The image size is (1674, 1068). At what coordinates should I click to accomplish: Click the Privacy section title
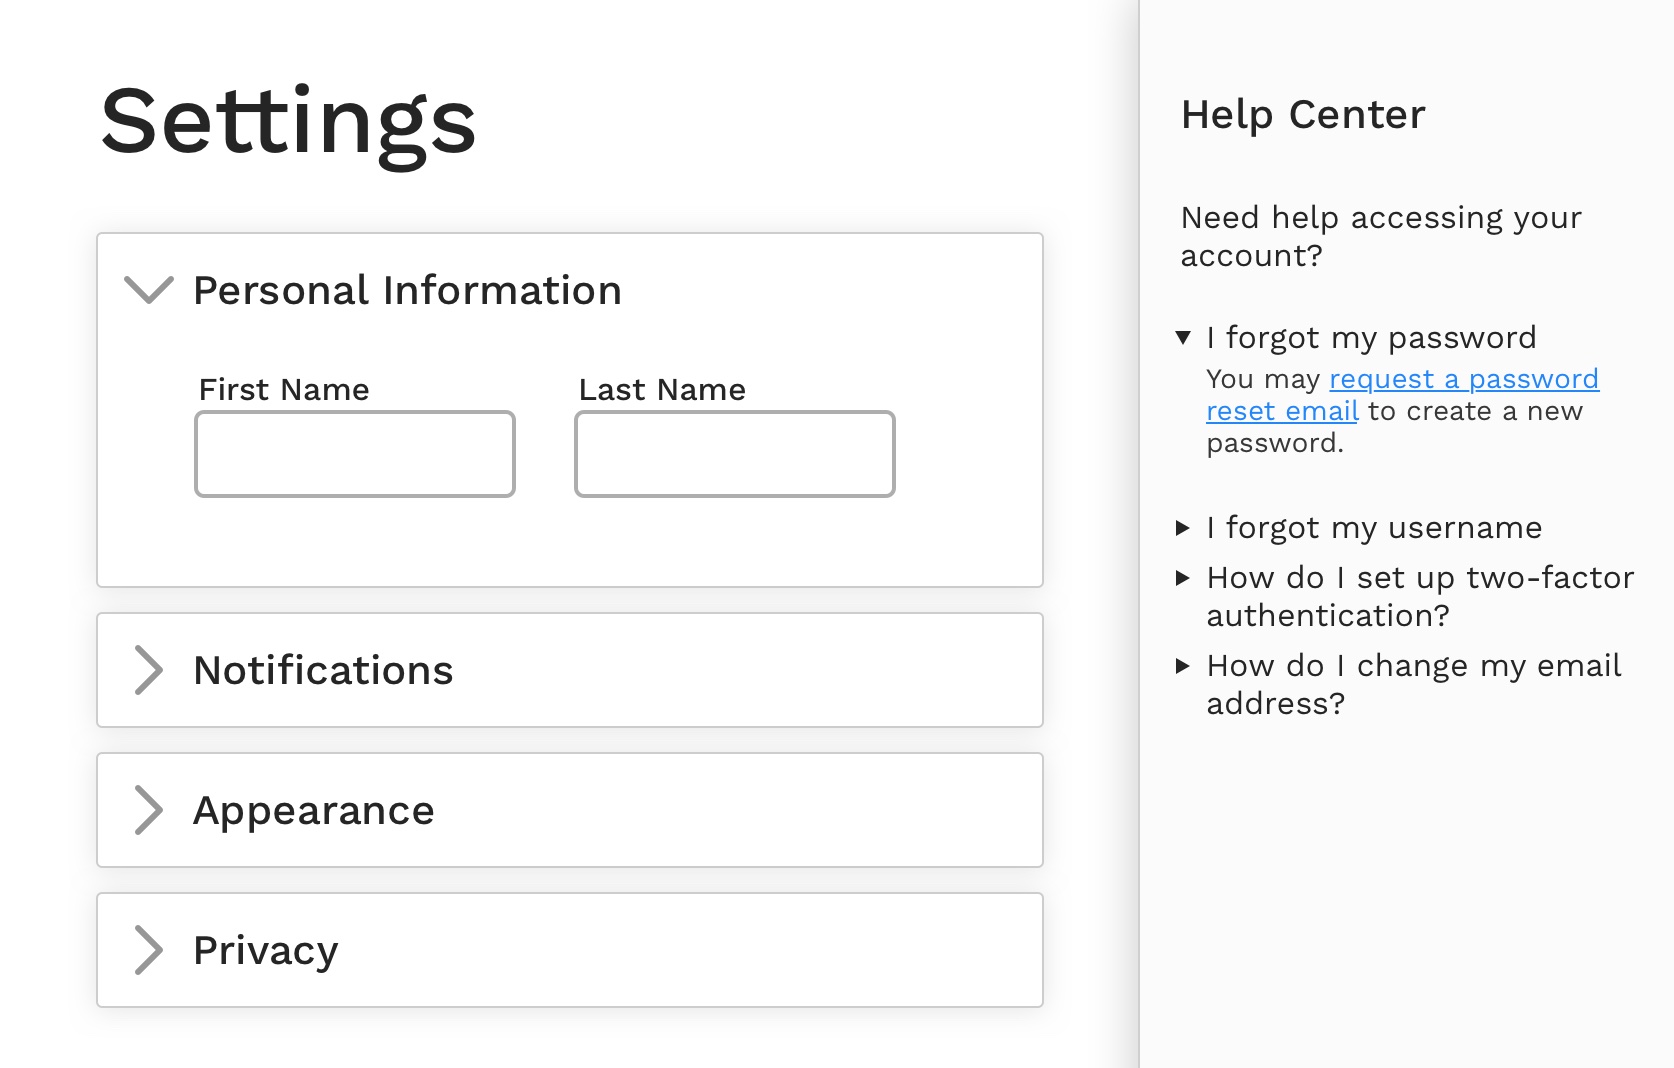coord(266,950)
